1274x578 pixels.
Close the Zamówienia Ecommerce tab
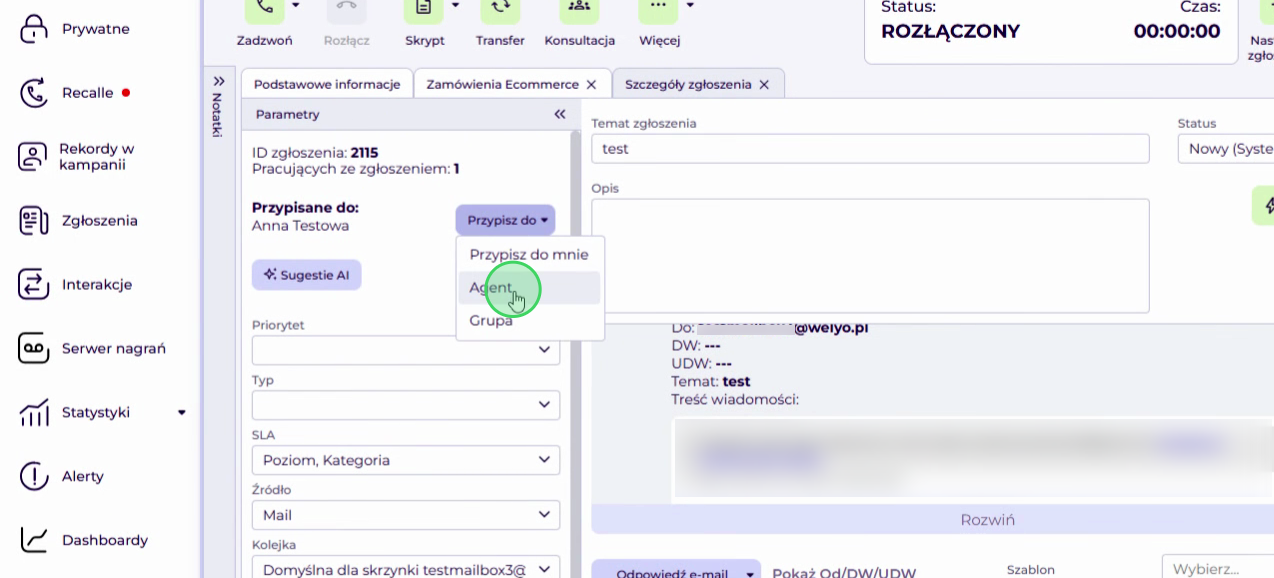pyautogui.click(x=591, y=85)
